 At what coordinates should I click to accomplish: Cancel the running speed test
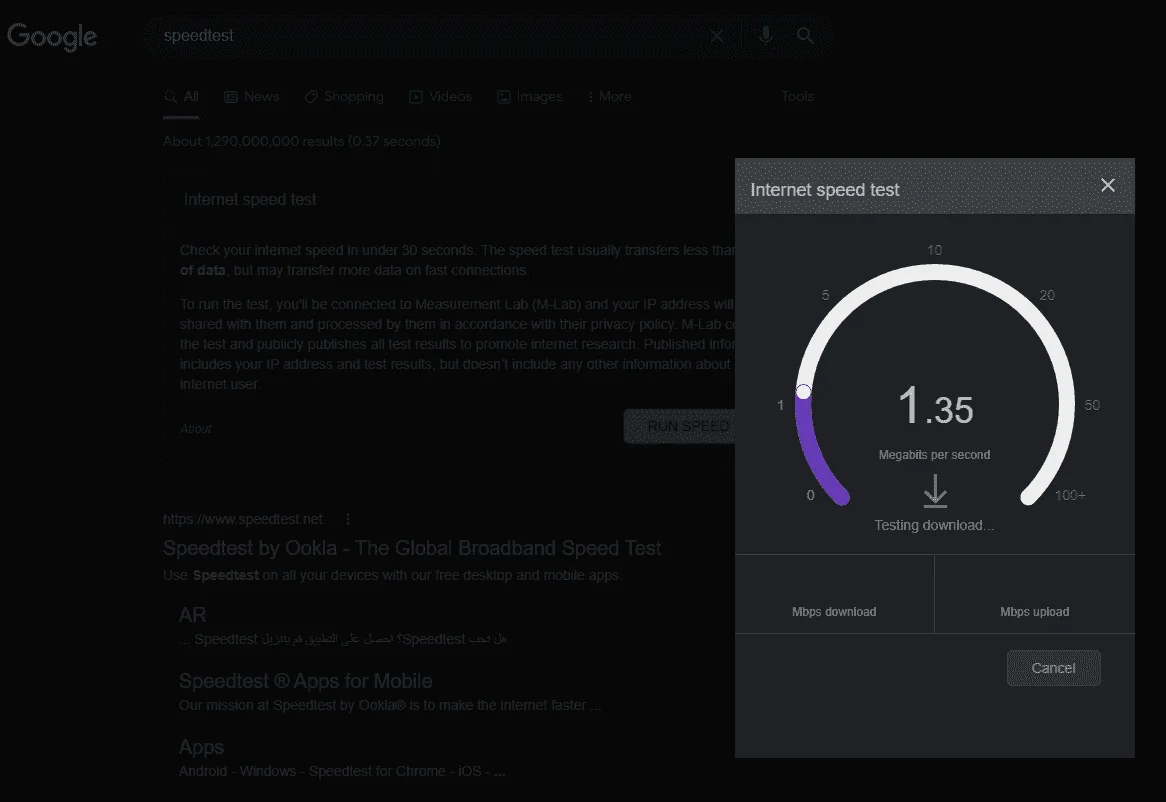coord(1053,668)
